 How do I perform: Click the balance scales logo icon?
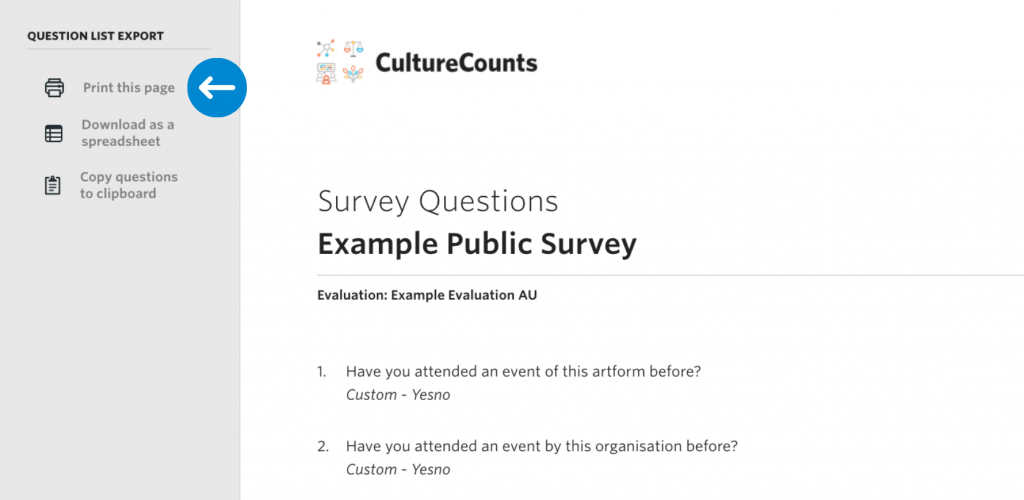click(353, 49)
